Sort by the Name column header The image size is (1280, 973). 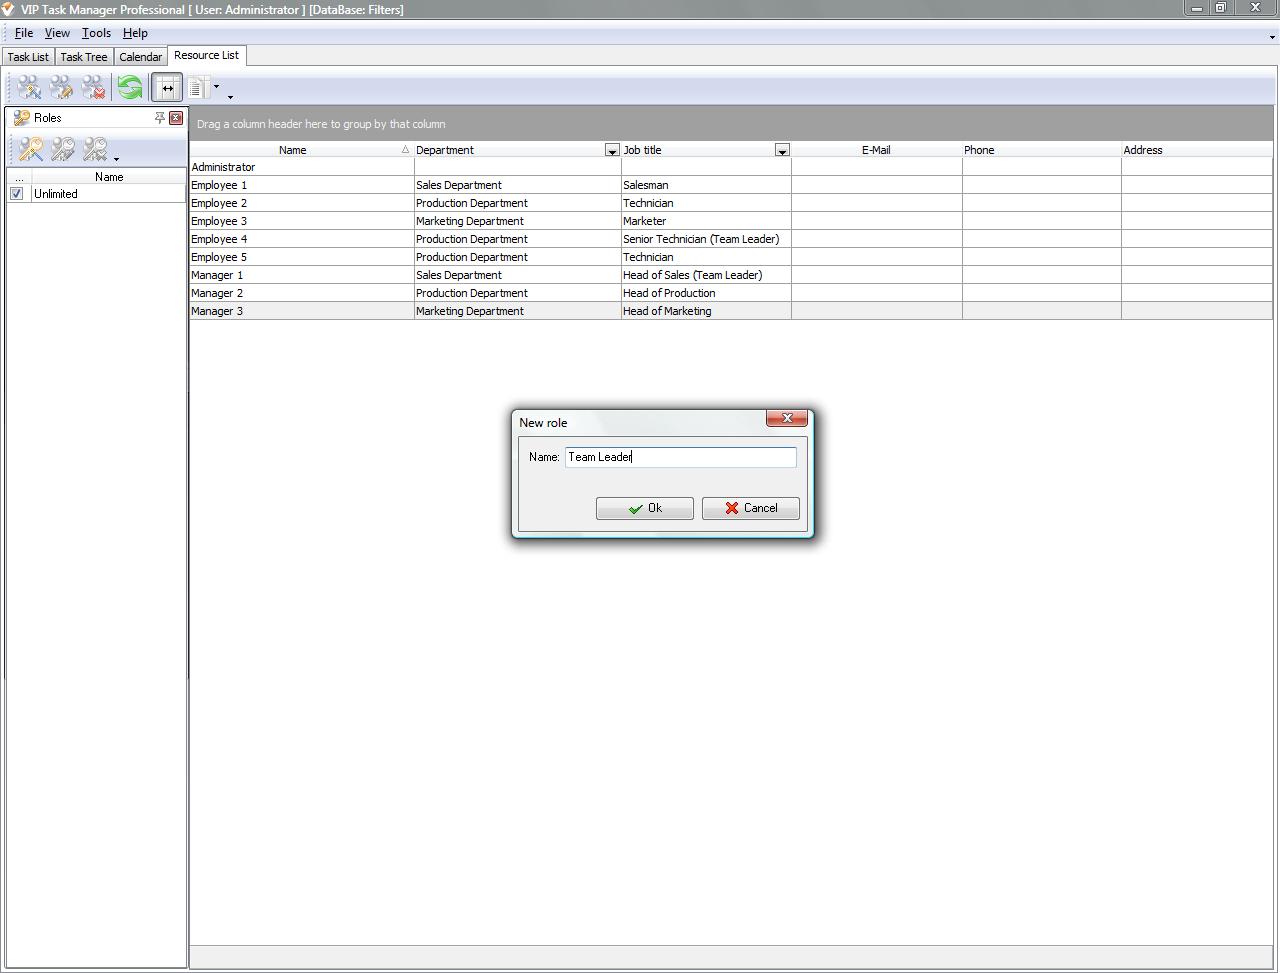[293, 150]
